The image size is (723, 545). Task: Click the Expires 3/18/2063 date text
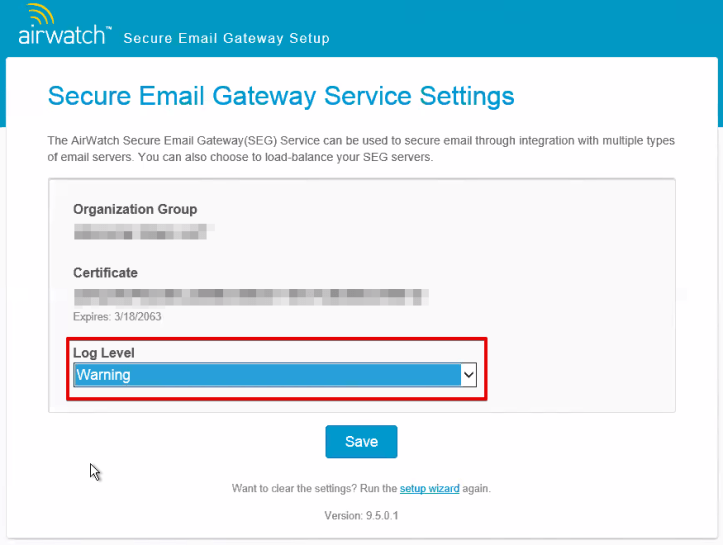117,316
